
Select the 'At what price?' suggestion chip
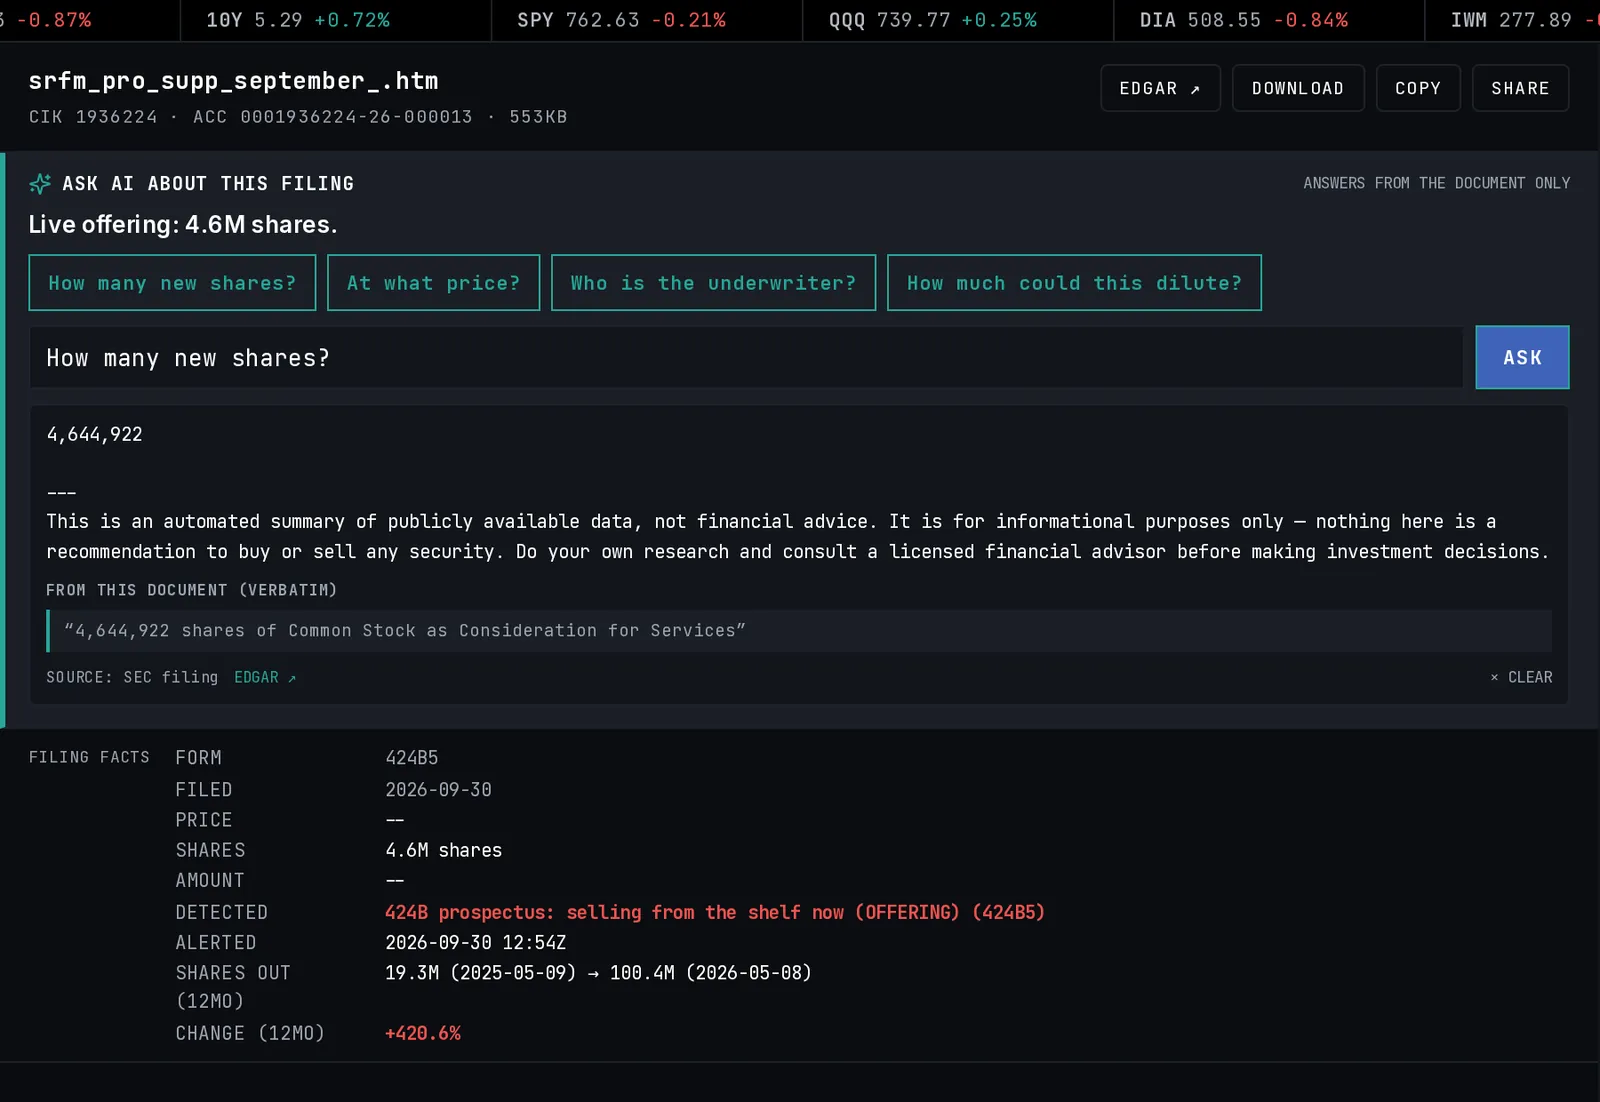coord(433,283)
